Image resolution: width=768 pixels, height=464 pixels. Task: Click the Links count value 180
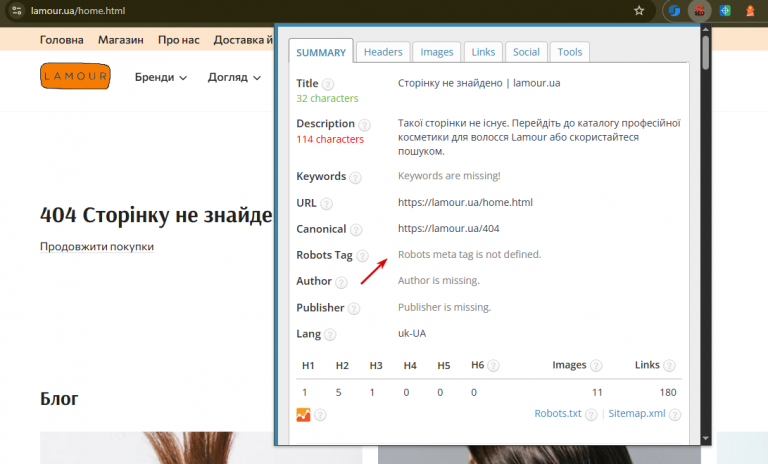pyautogui.click(x=668, y=392)
